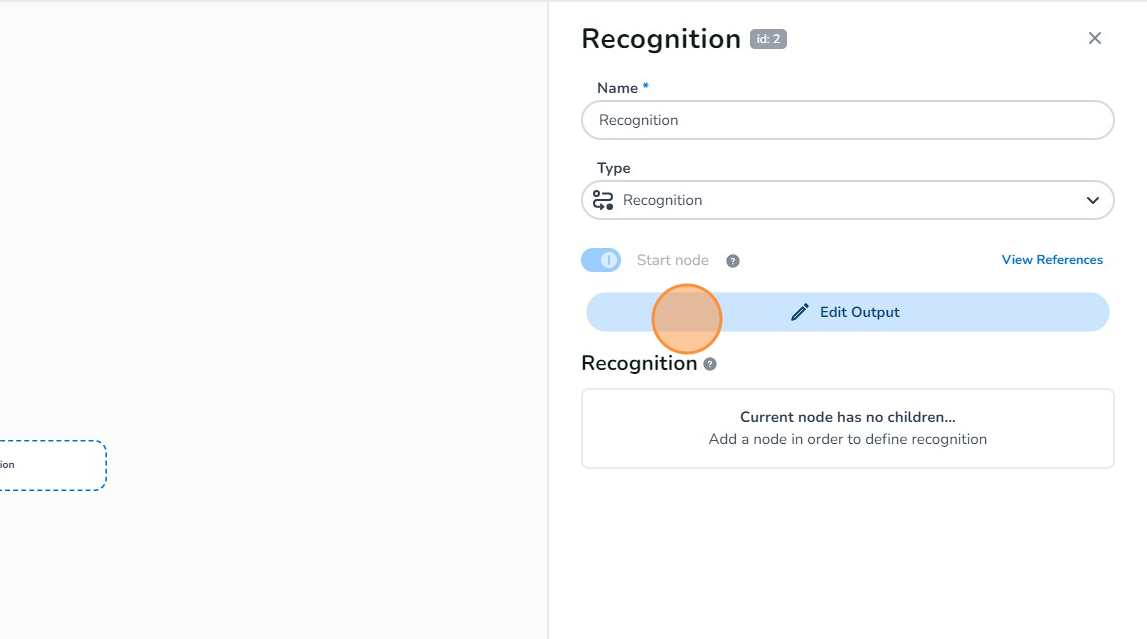
Task: Click the Recognition section heading
Action: 638,363
